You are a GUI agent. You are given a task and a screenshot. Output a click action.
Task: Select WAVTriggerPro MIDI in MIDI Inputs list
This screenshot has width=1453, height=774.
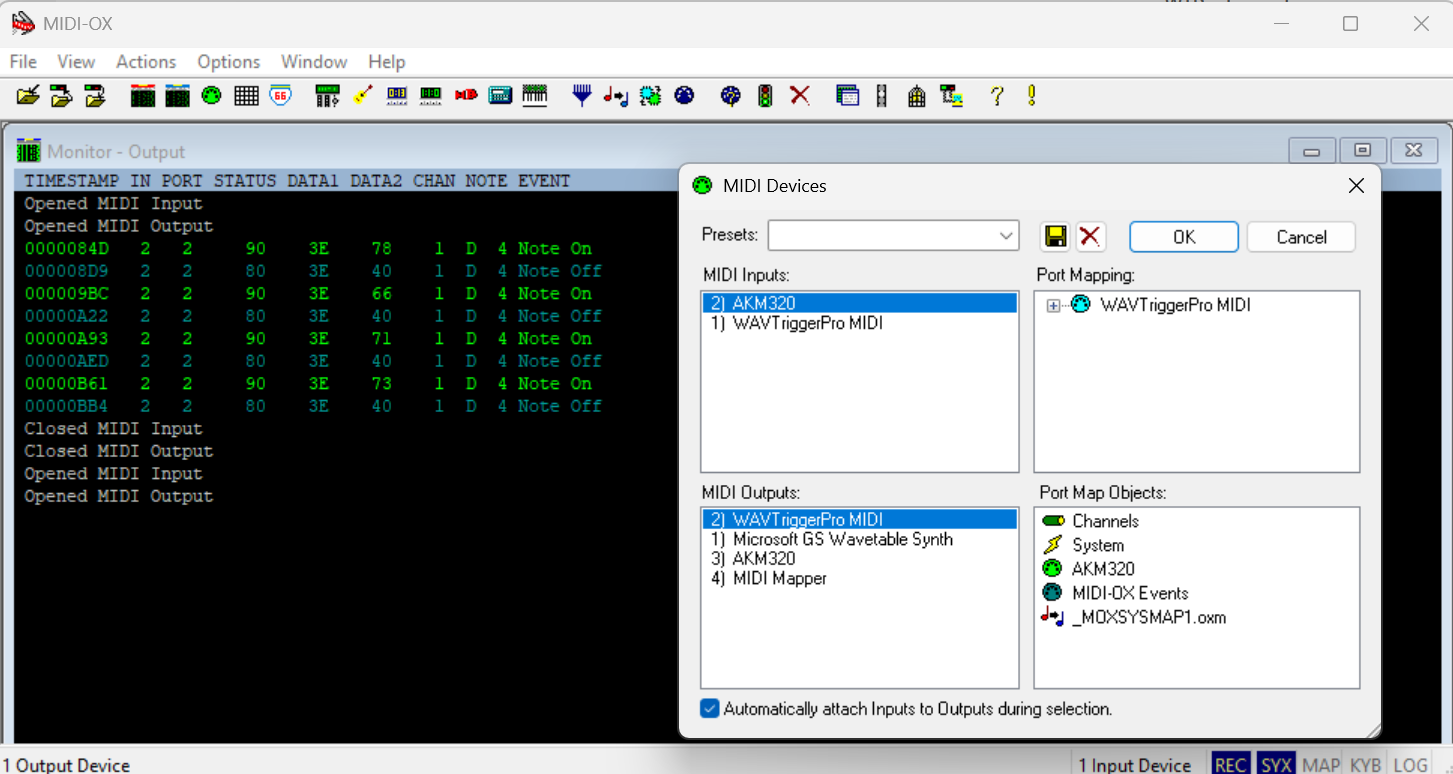859,324
